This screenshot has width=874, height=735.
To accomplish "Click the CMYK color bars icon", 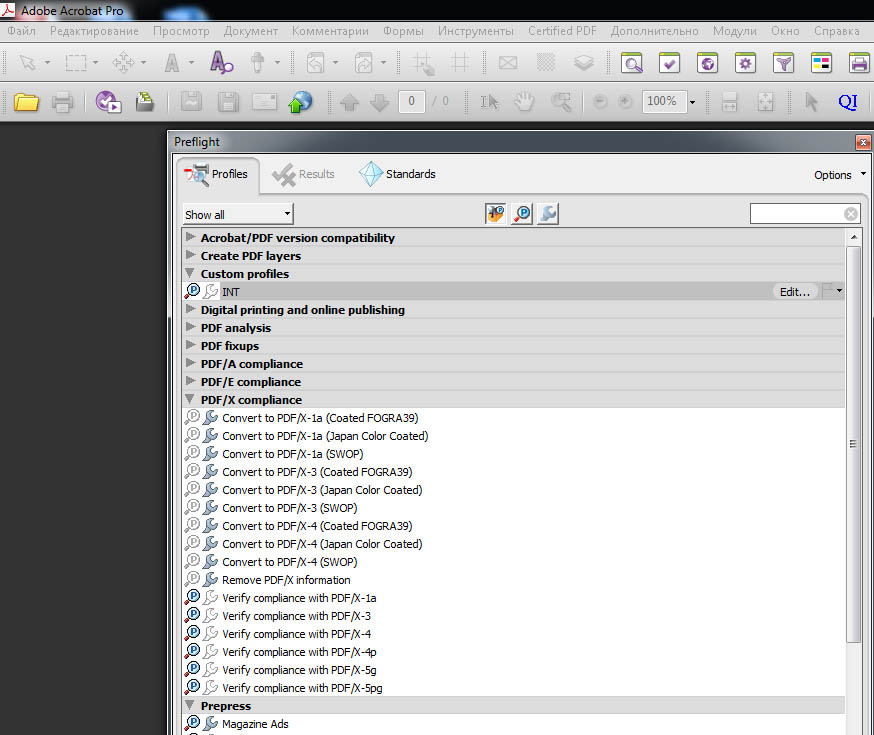I will click(x=821, y=63).
